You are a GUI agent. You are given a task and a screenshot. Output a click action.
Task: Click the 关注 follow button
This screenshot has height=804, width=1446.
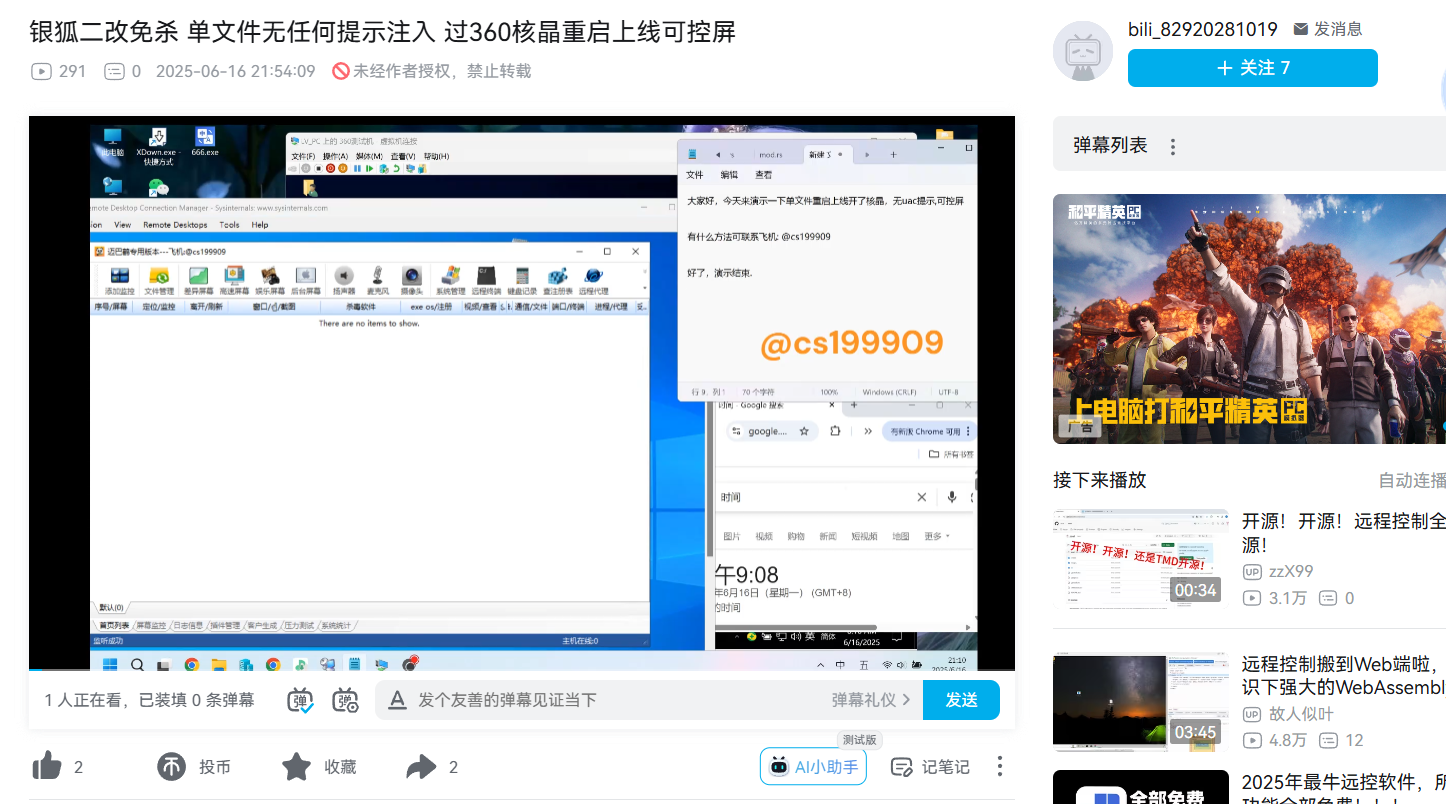coord(1252,68)
